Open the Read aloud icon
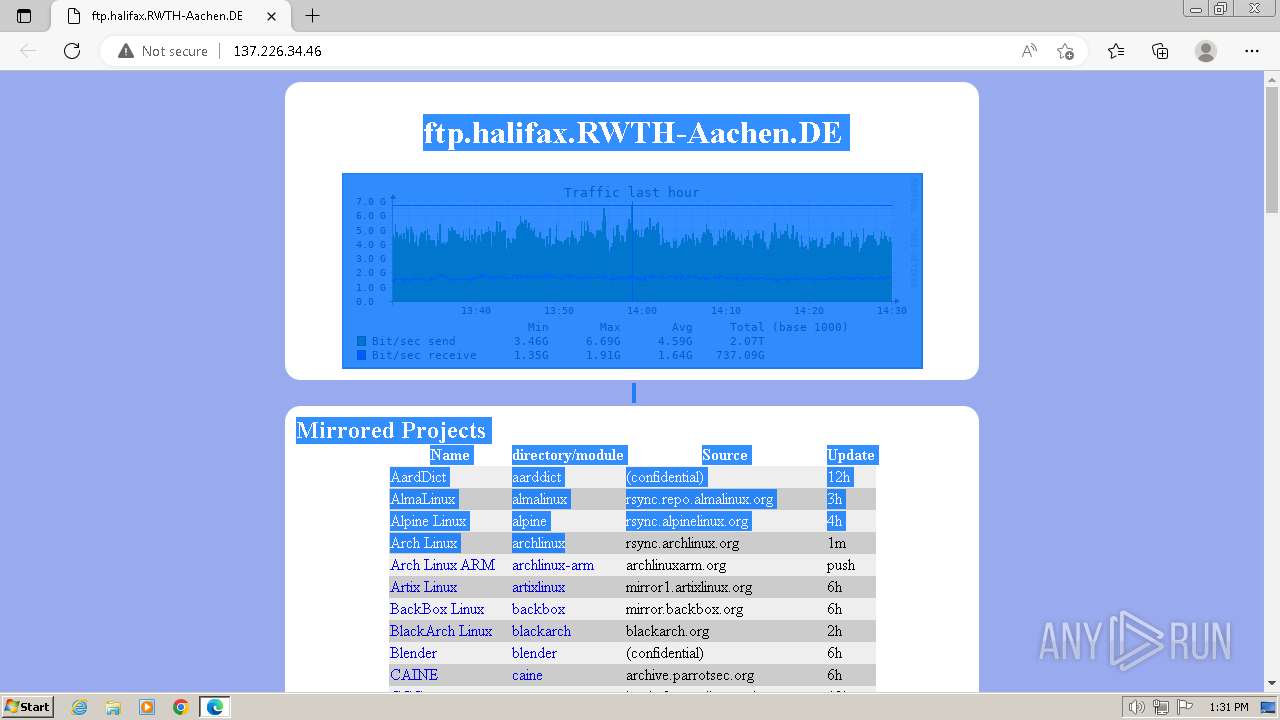1280x720 pixels. [x=1029, y=51]
